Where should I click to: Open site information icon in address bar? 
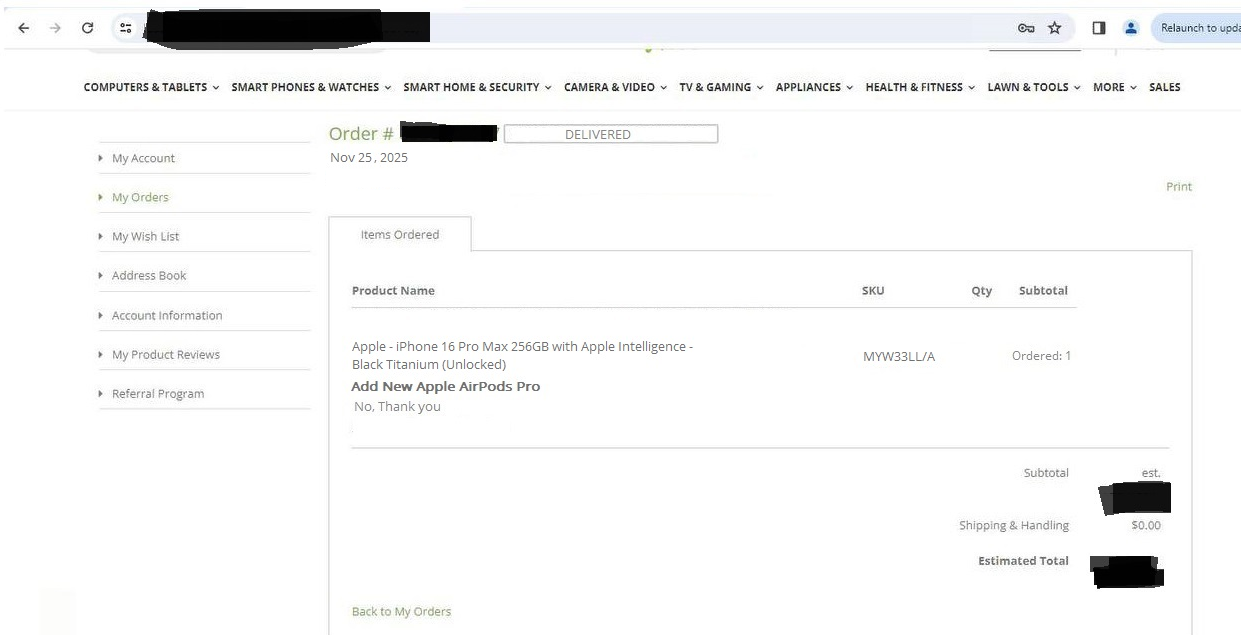(126, 28)
